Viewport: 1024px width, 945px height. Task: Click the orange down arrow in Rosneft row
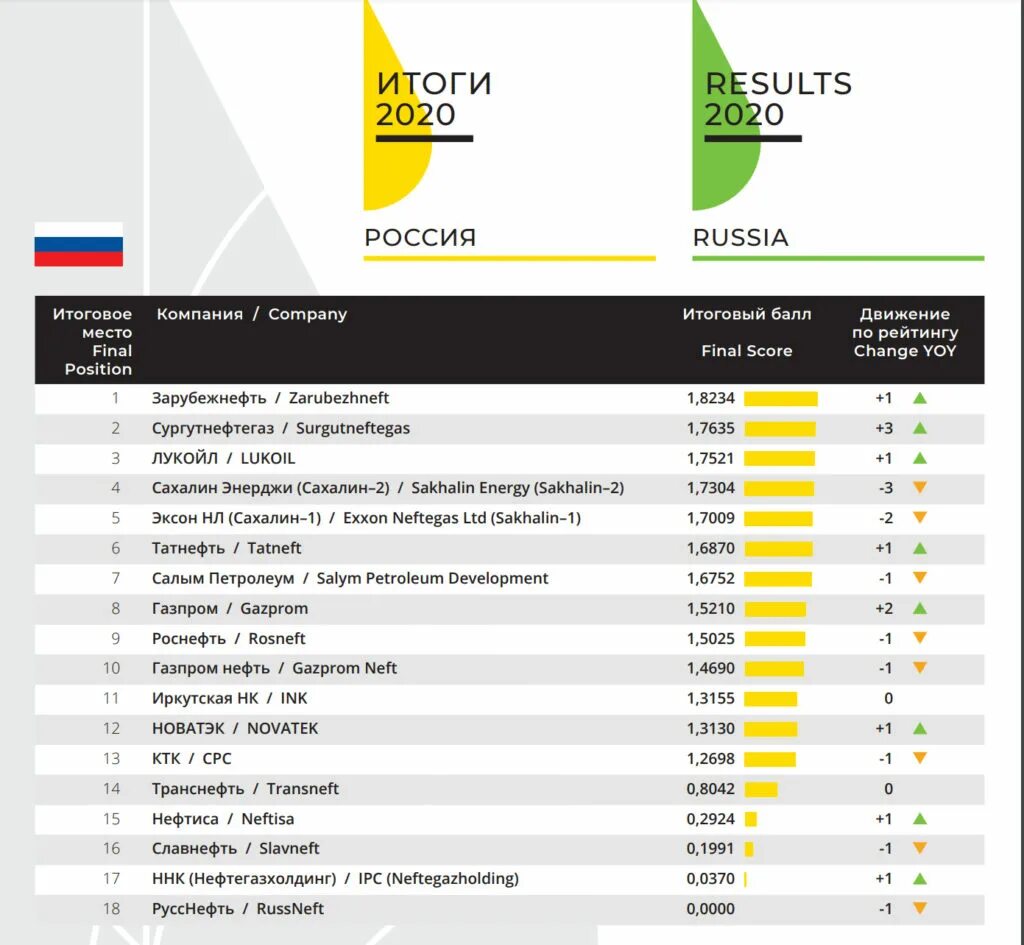point(920,637)
